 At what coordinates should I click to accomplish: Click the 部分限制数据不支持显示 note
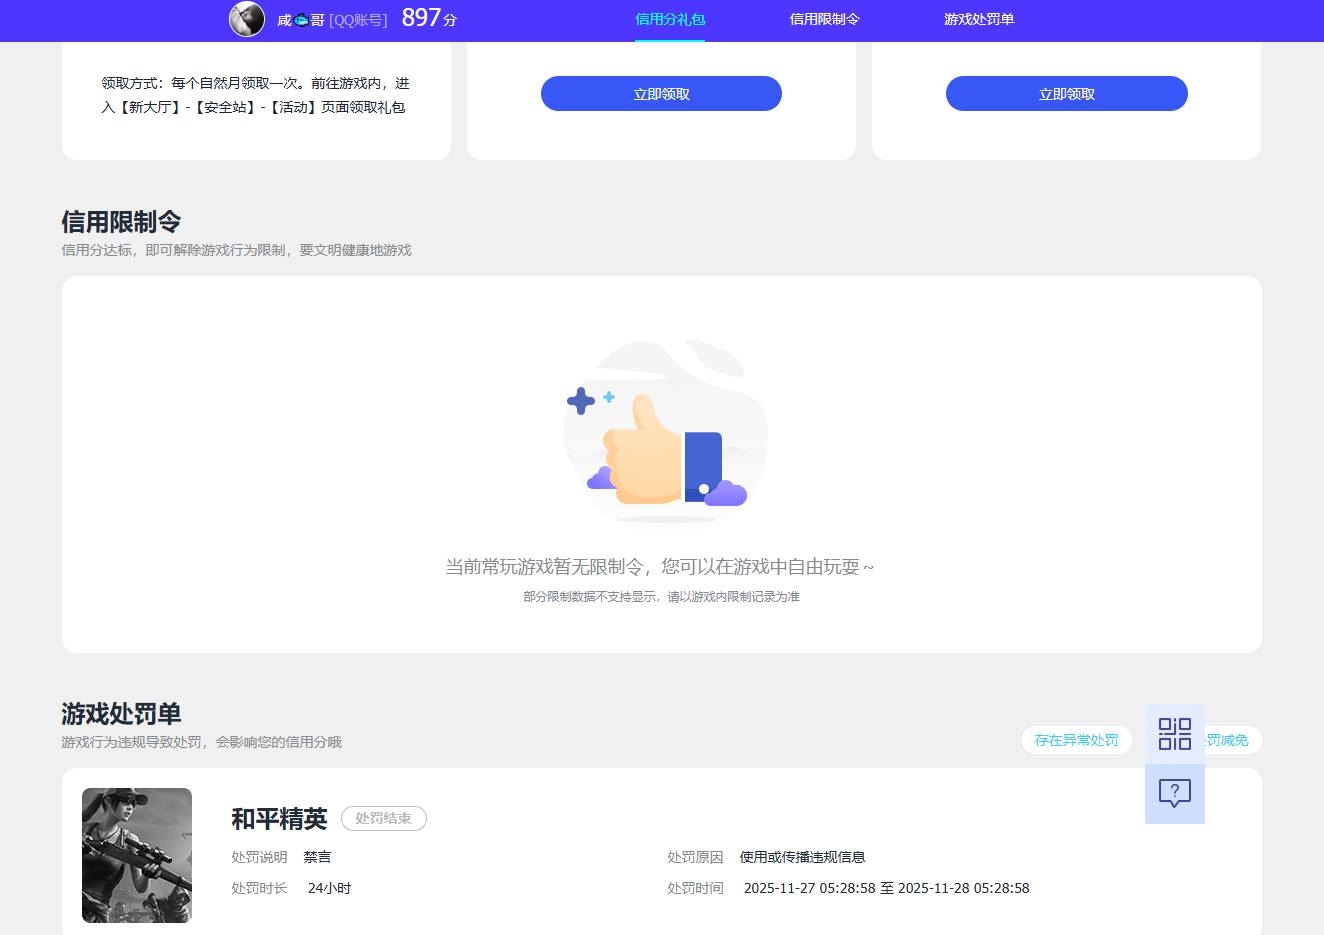(x=661, y=596)
